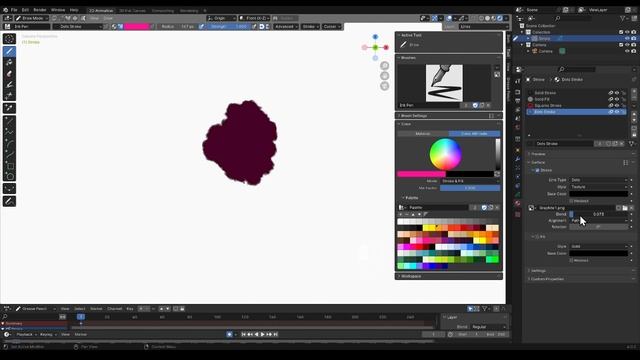640x360 pixels.
Task: Open the stroke Style Texture dropdown
Action: point(598,187)
